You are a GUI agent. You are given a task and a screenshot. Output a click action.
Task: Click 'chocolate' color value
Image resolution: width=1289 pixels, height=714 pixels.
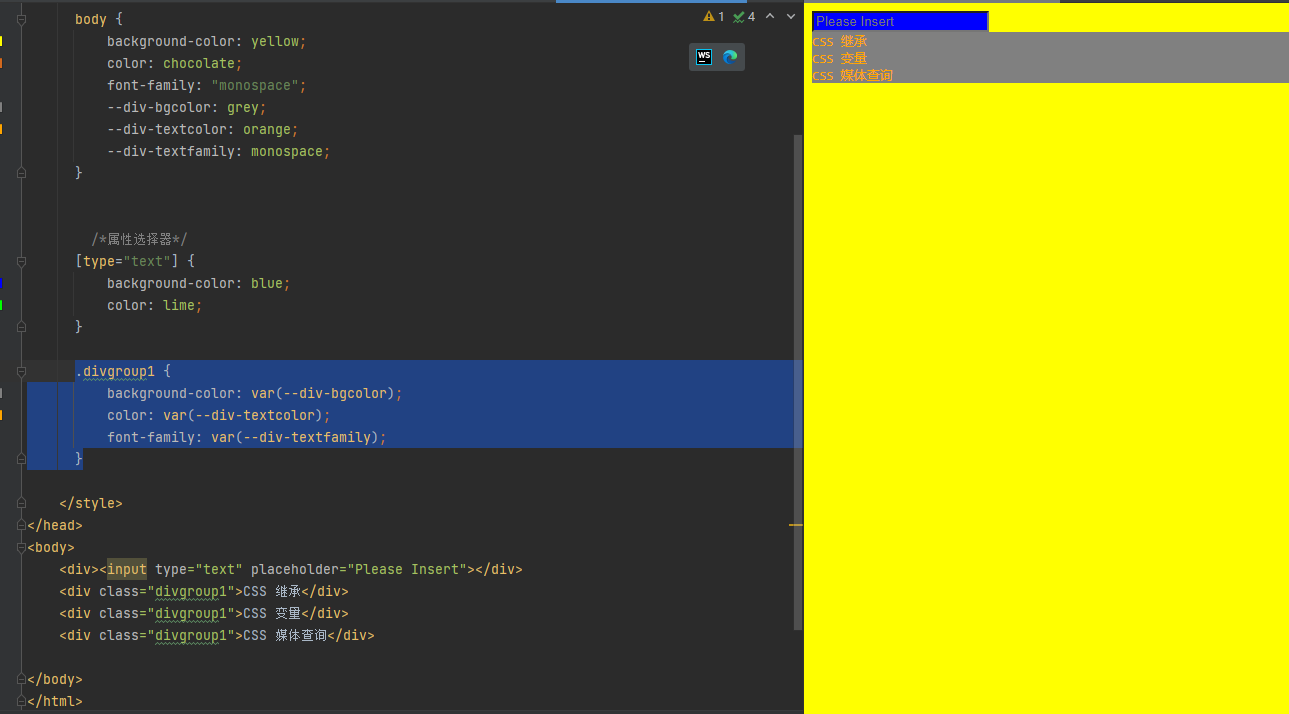(199, 63)
